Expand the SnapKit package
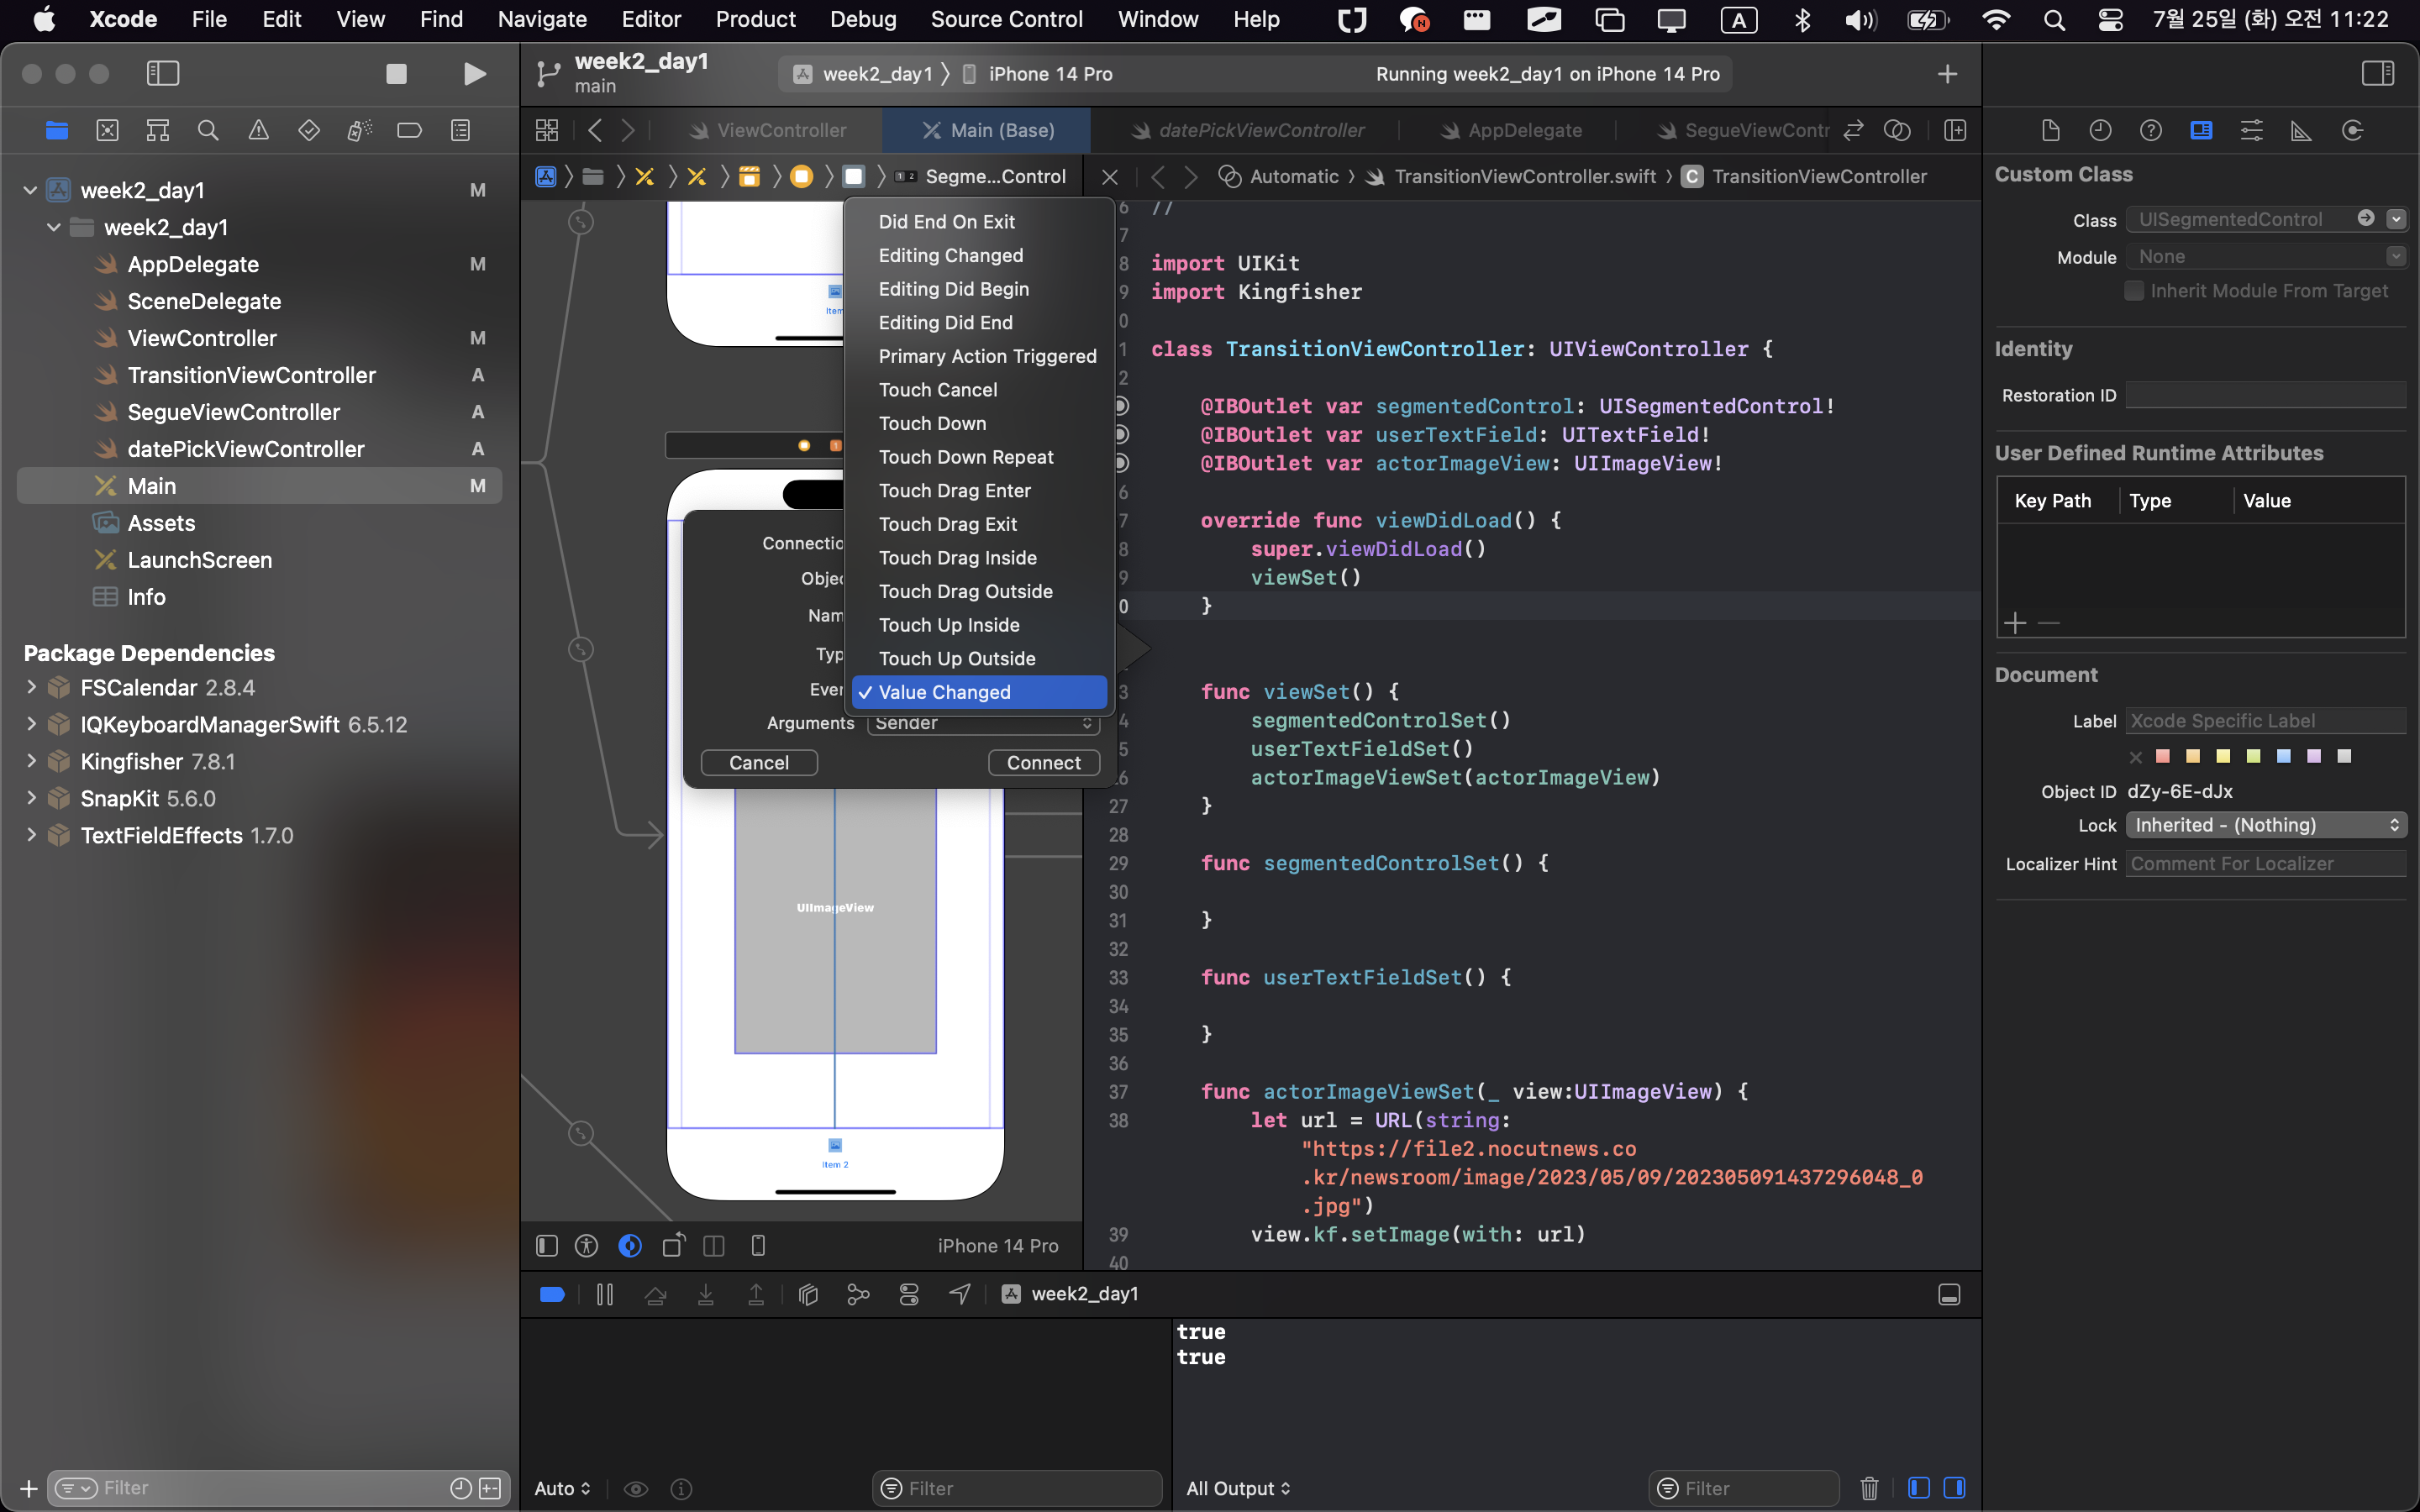Image resolution: width=2420 pixels, height=1512 pixels. click(x=31, y=798)
